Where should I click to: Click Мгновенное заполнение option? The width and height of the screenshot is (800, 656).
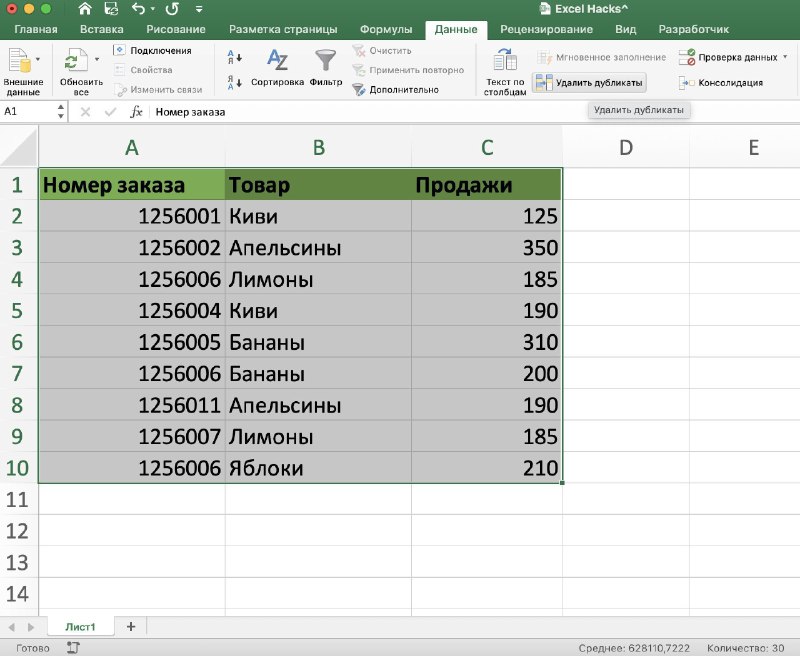(602, 57)
